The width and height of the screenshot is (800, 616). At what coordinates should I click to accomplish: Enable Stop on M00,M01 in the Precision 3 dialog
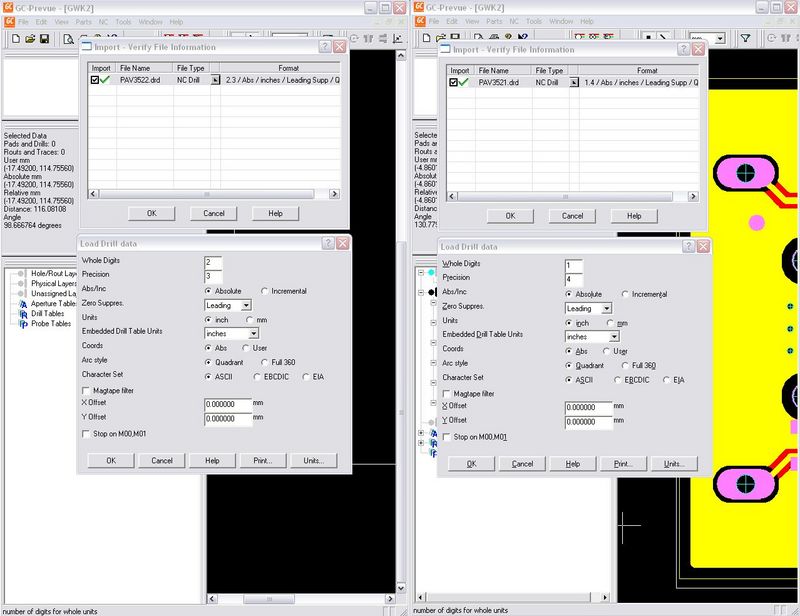point(85,433)
